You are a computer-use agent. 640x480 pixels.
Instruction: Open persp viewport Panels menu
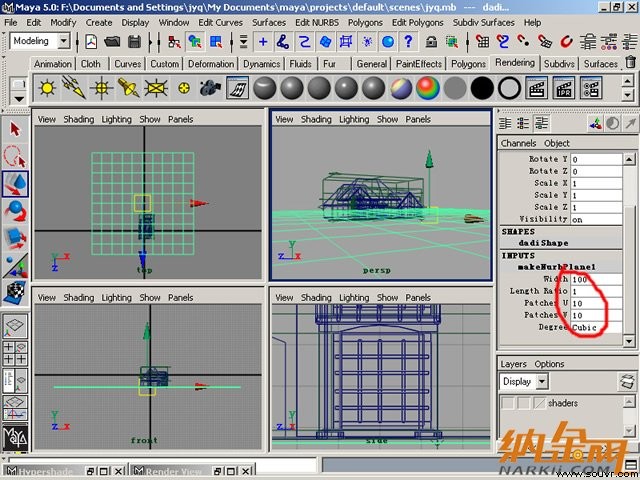[x=418, y=119]
